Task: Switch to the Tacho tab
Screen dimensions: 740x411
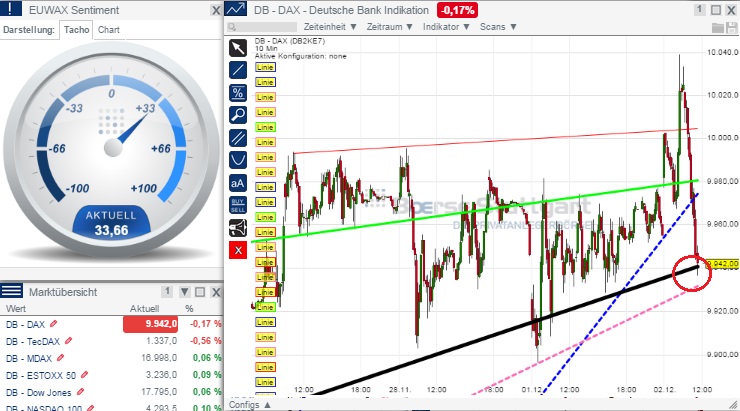Action: tap(76, 30)
